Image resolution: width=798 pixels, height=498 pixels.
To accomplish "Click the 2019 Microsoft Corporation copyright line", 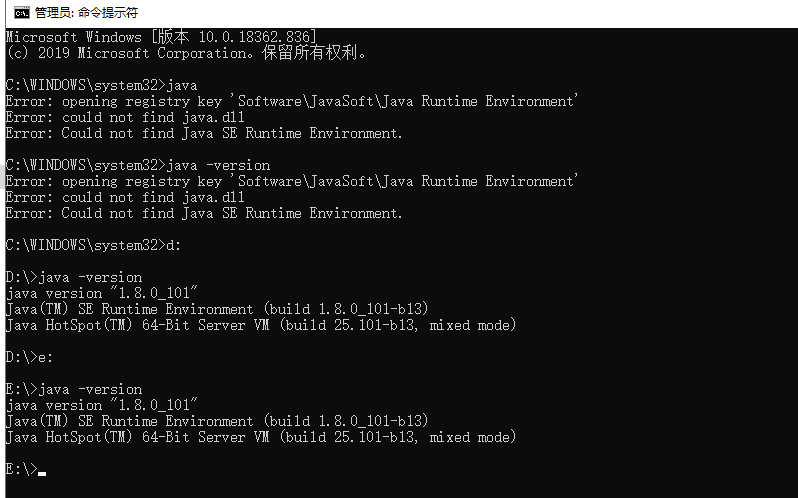I will [x=187, y=53].
